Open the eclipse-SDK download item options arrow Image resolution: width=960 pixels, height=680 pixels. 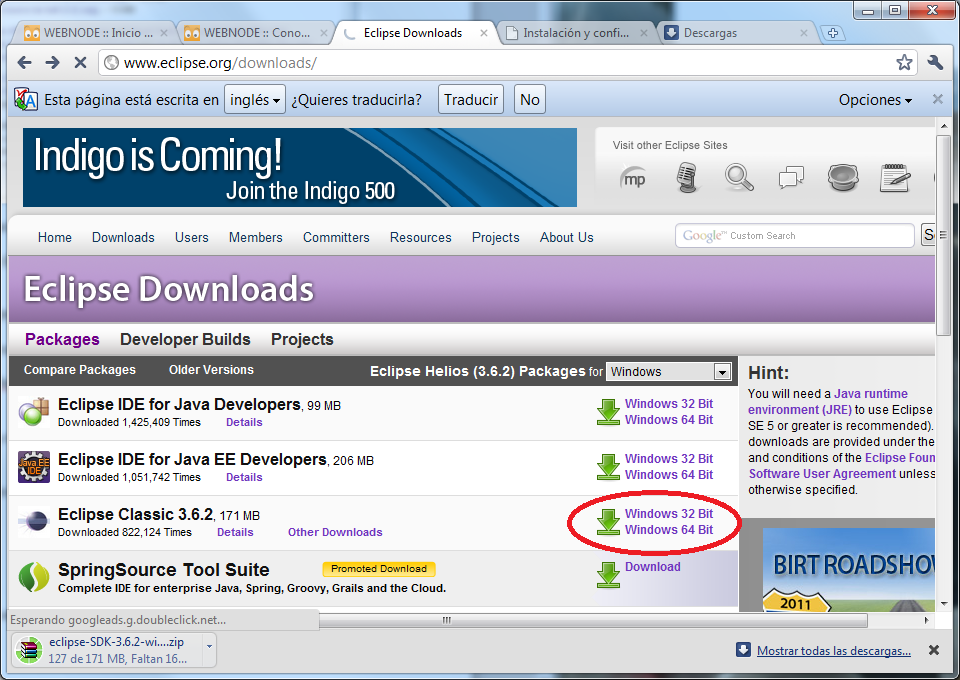pos(209,647)
